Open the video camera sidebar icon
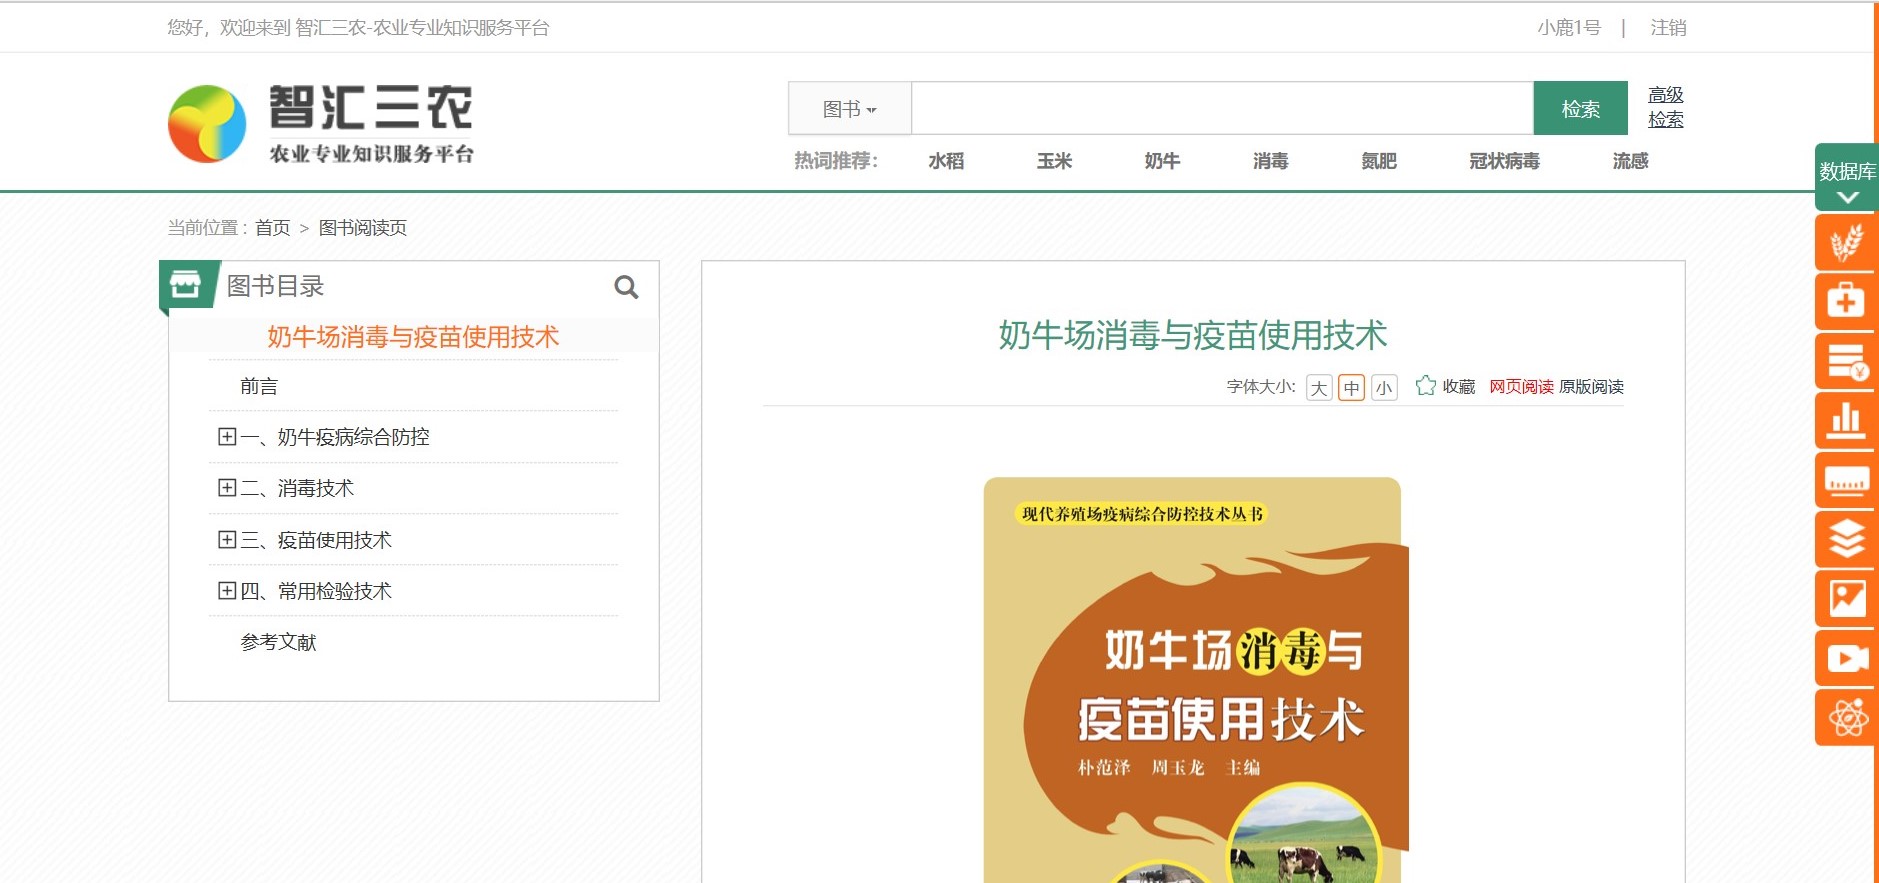This screenshot has height=883, width=1879. click(x=1846, y=658)
